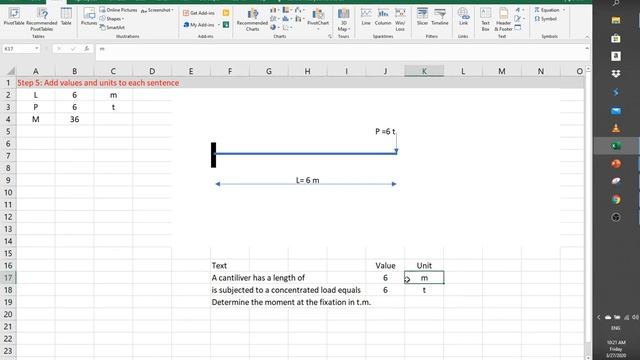Confirm entry with formula bar checkmark
The height and width of the screenshot is (360, 640).
coord(73,49)
